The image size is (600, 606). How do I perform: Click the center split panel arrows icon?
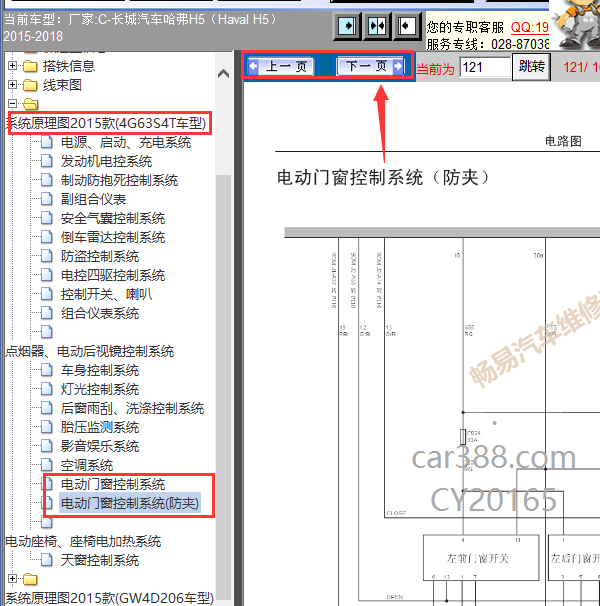tap(377, 26)
